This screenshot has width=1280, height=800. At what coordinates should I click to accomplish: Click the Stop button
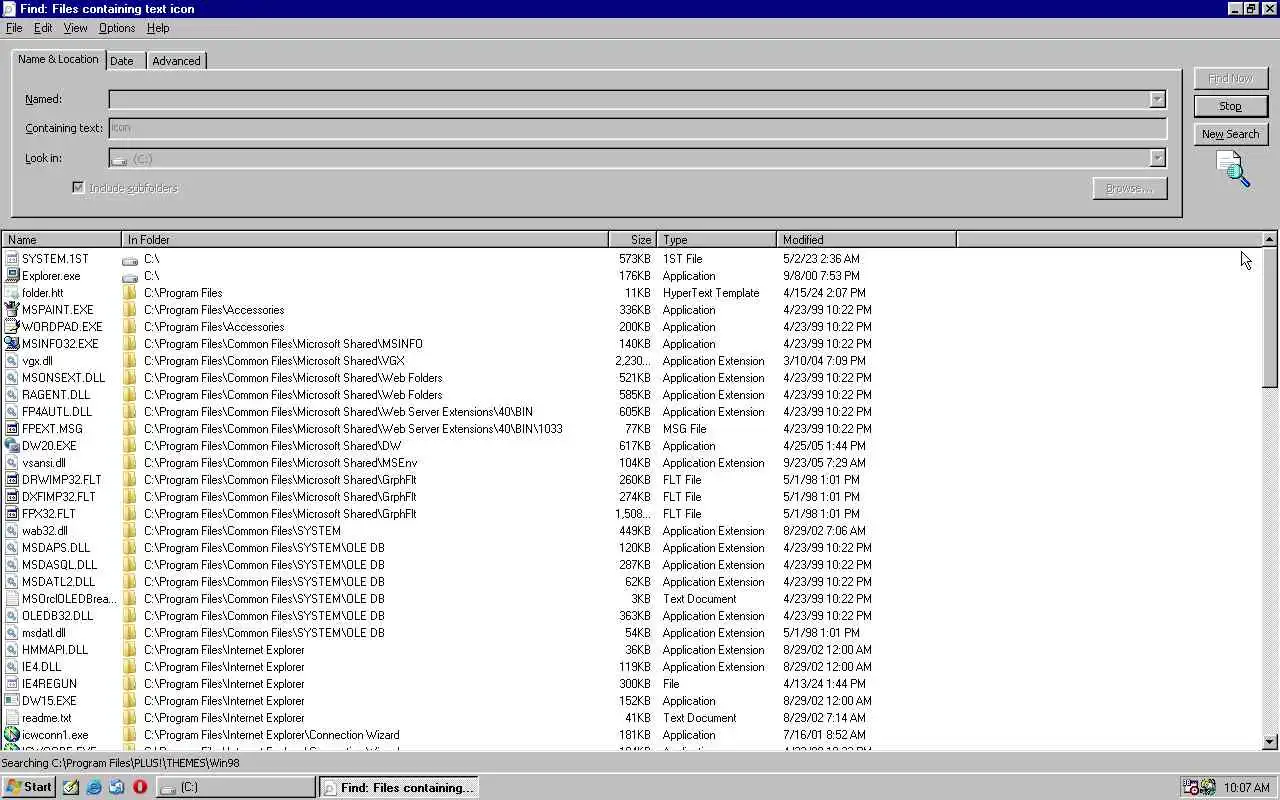pyautogui.click(x=1230, y=106)
